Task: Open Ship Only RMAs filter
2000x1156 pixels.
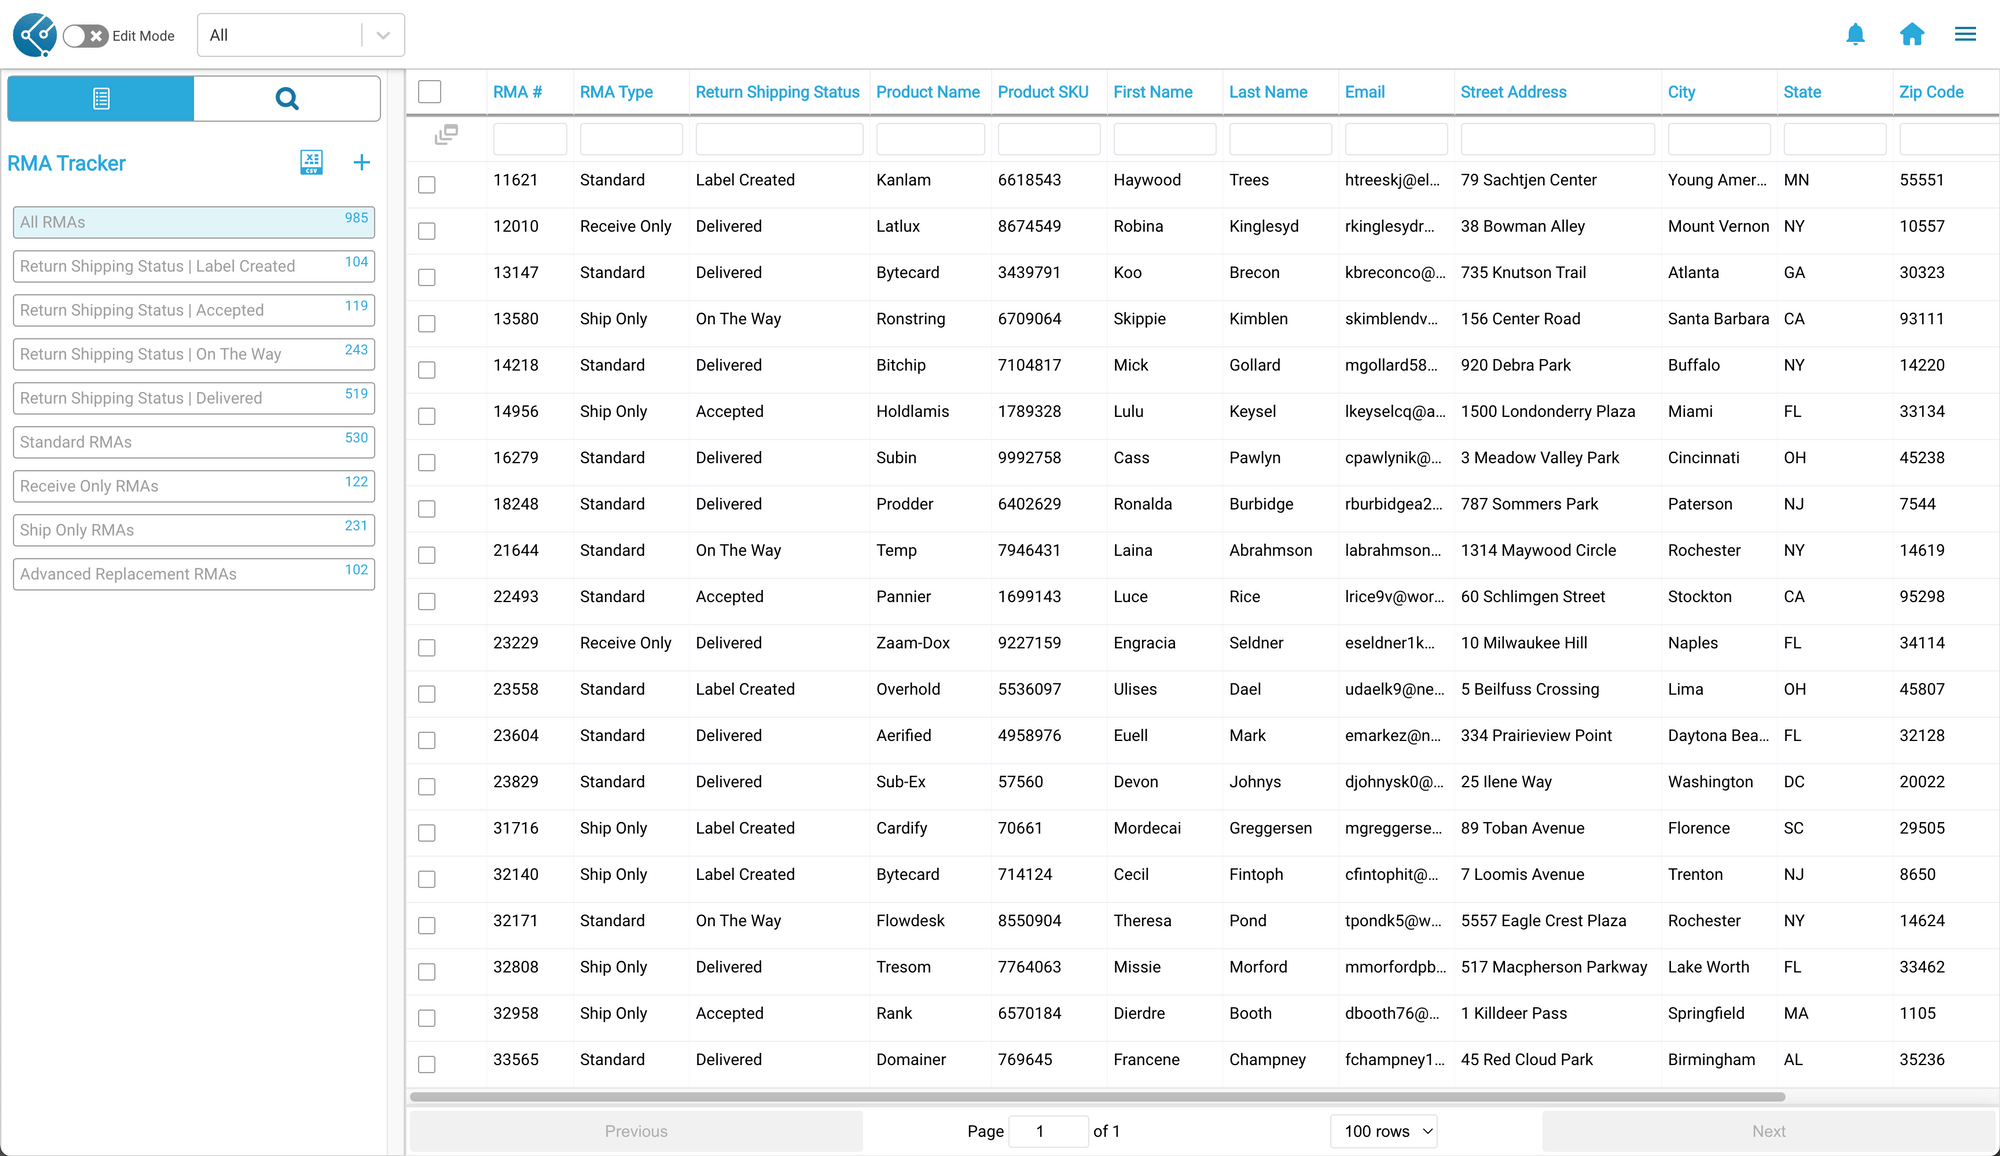Action: [x=193, y=530]
